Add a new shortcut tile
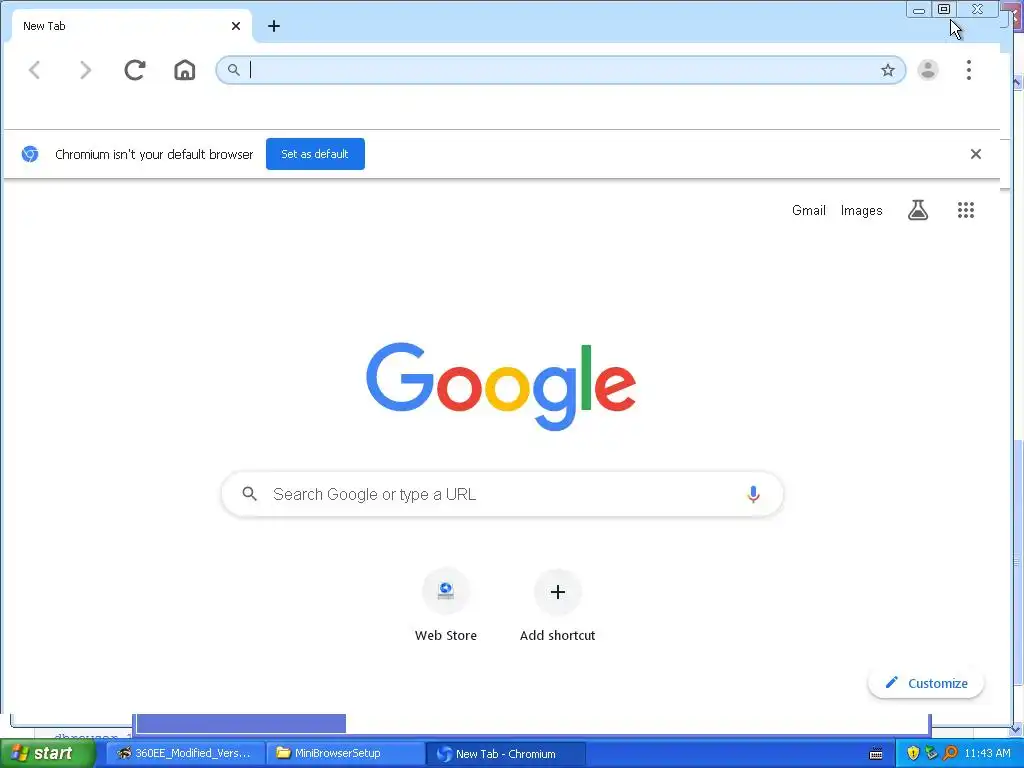Image resolution: width=1024 pixels, height=768 pixels. [558, 605]
